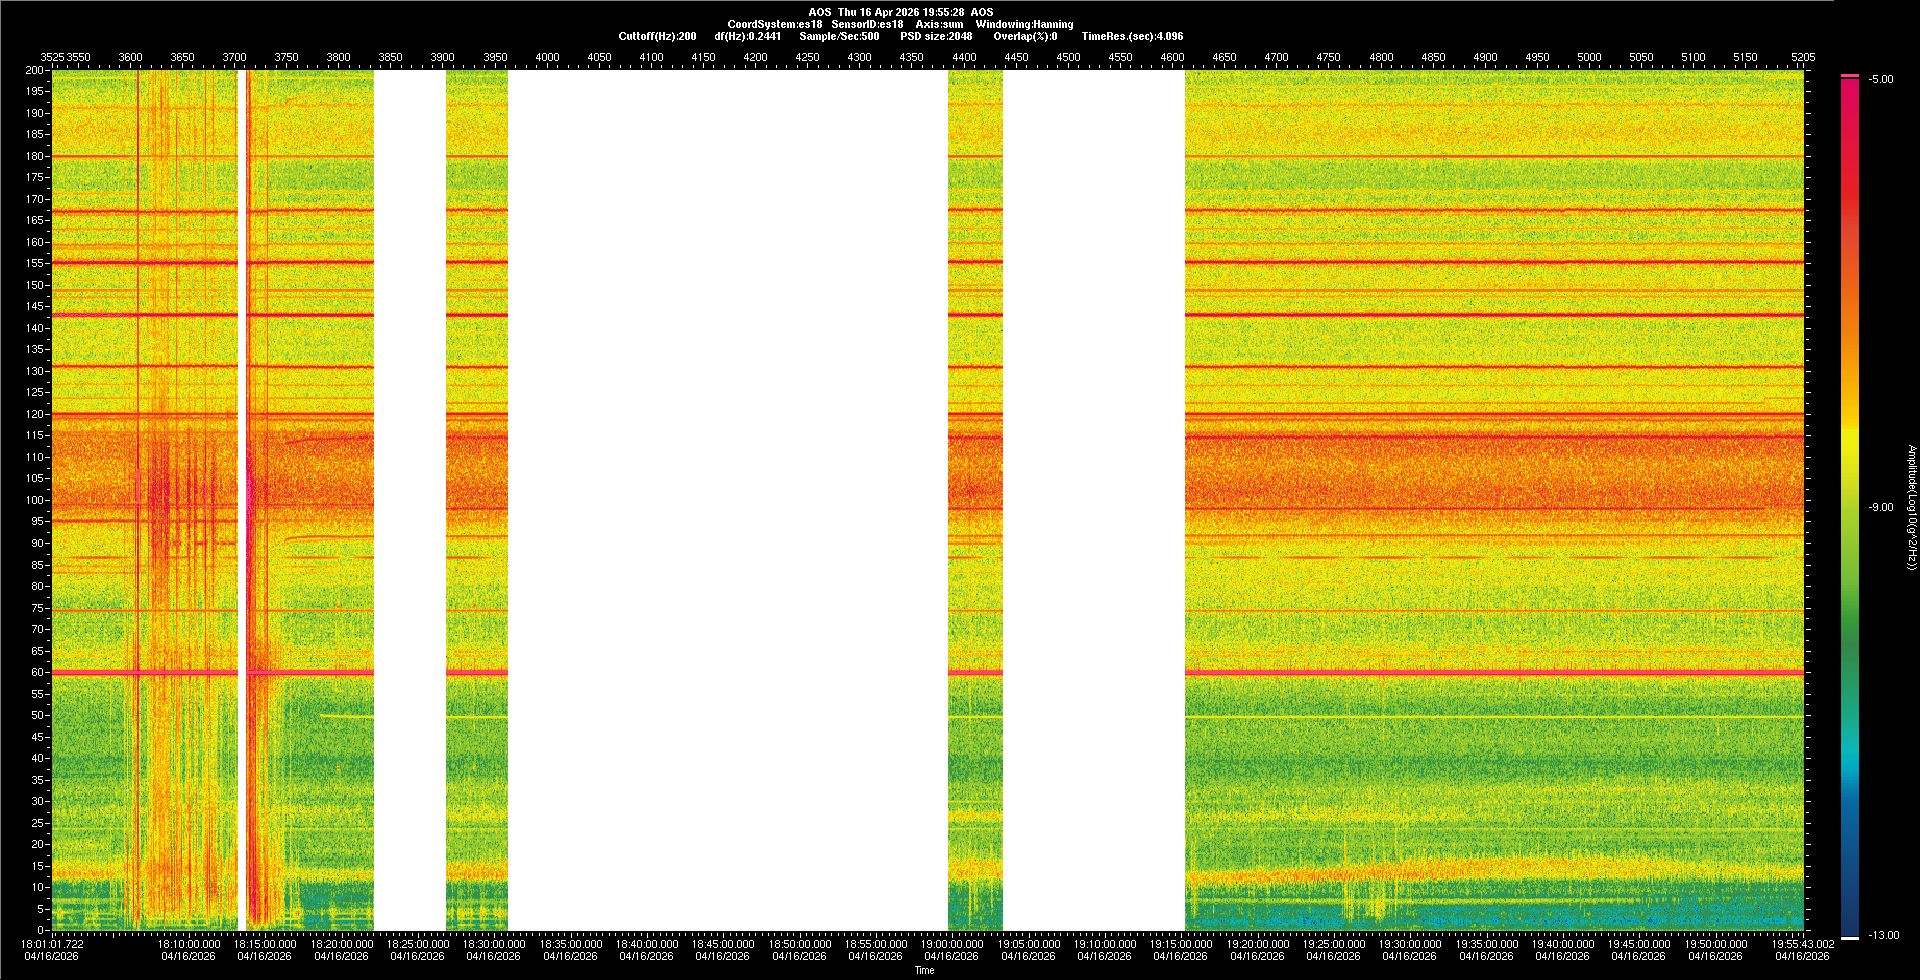Click the -5.00 top colorbar marker
The image size is (1920, 980).
(1881, 80)
